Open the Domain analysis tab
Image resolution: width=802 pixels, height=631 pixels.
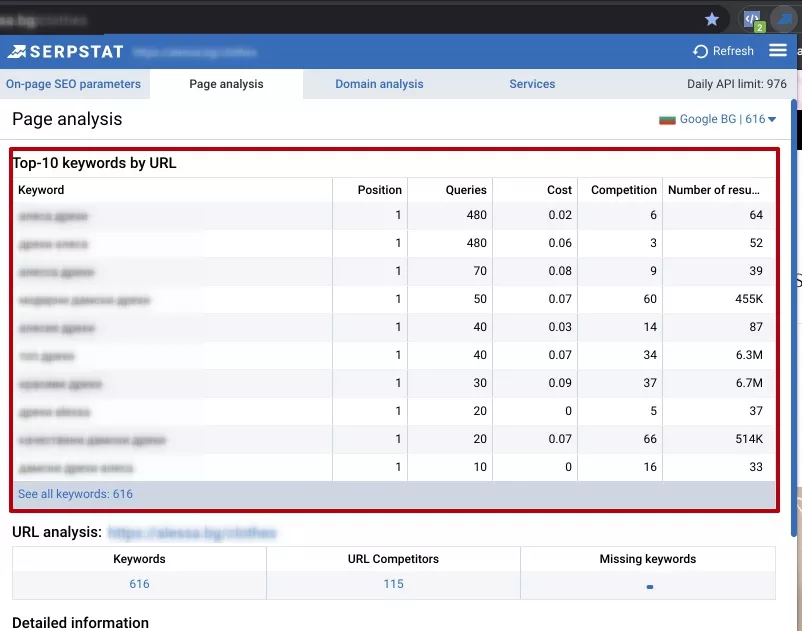coord(379,84)
